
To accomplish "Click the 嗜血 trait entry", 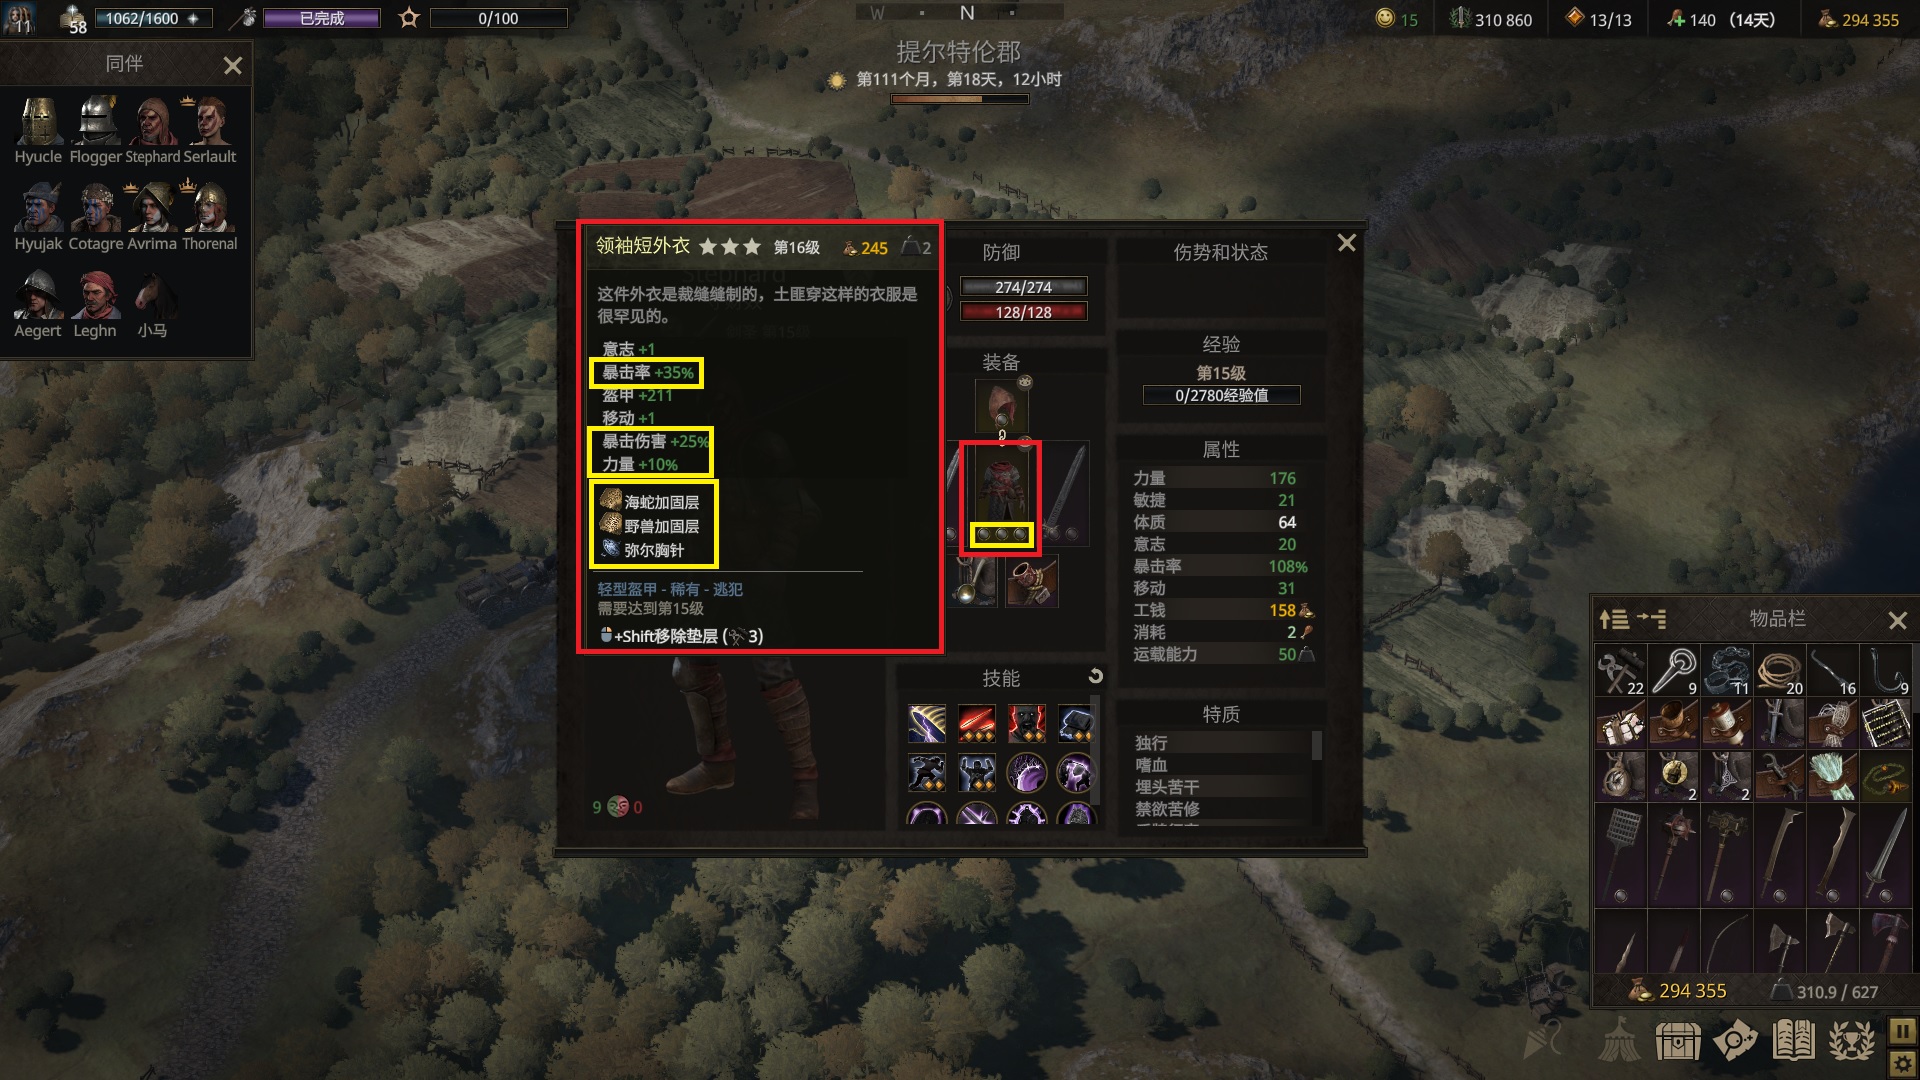I will coord(1151,765).
